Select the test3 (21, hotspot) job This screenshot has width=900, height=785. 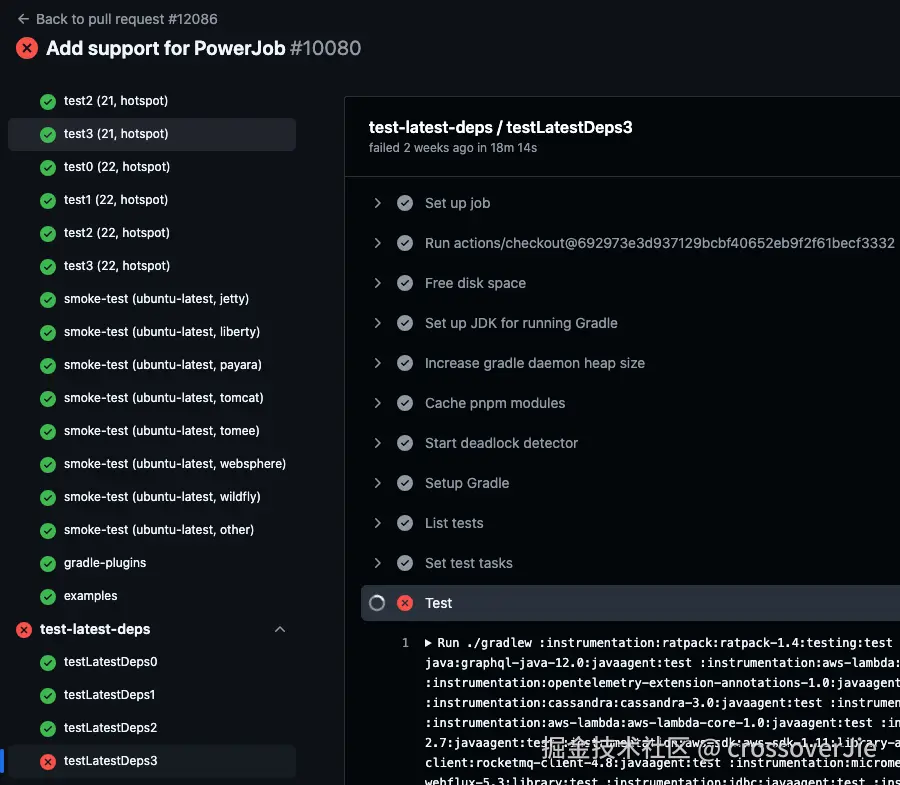tap(116, 134)
